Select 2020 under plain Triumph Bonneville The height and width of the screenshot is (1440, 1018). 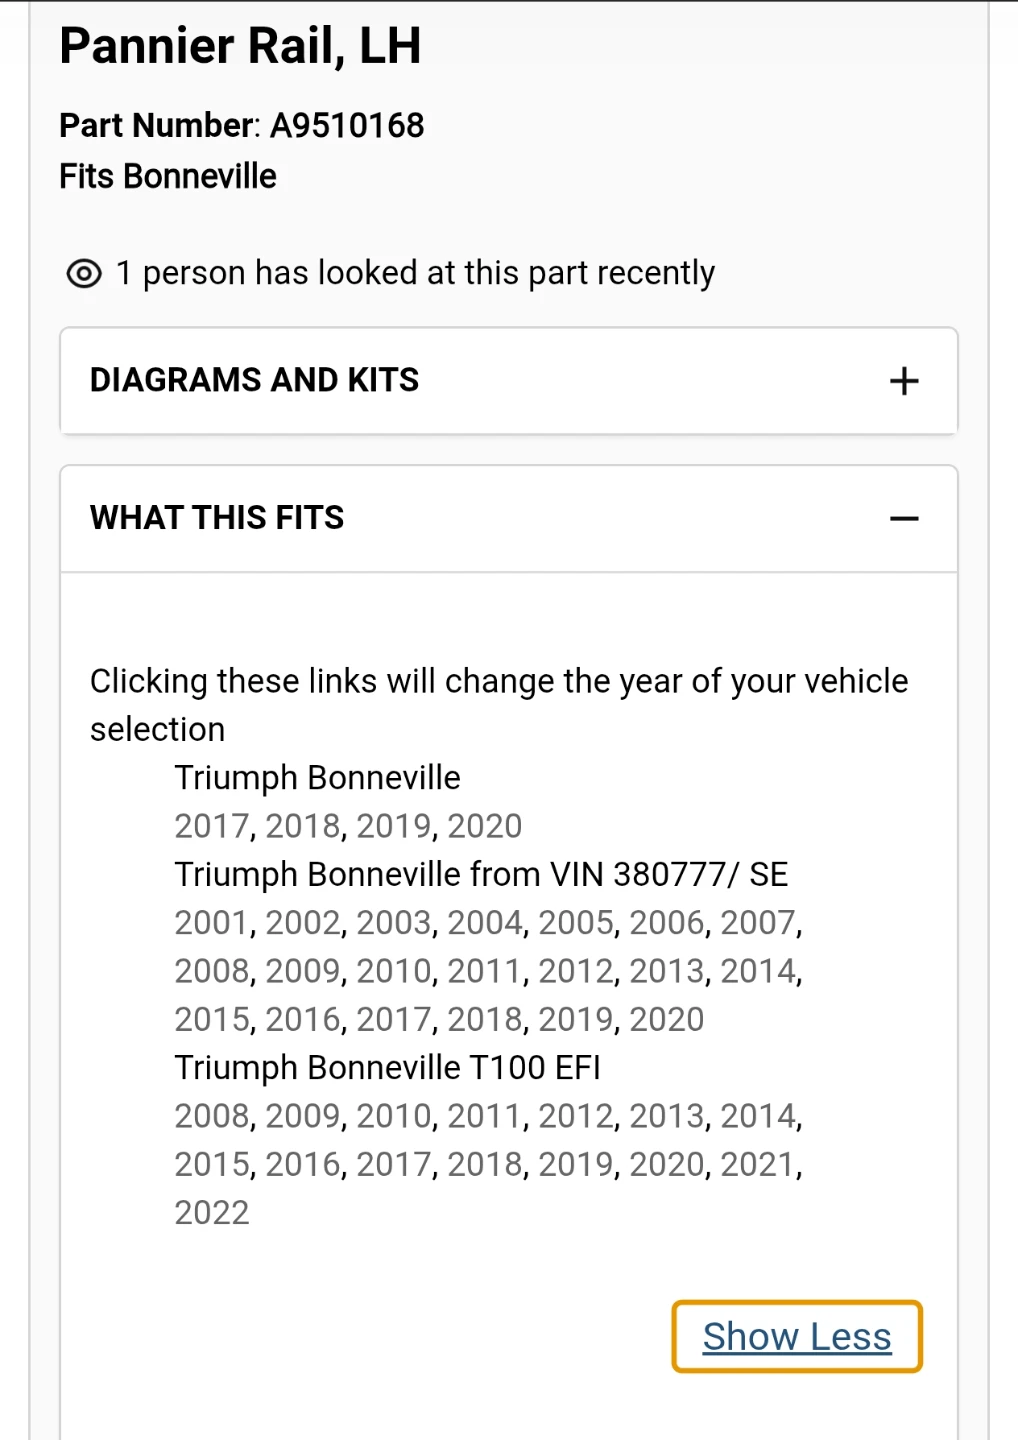click(485, 826)
